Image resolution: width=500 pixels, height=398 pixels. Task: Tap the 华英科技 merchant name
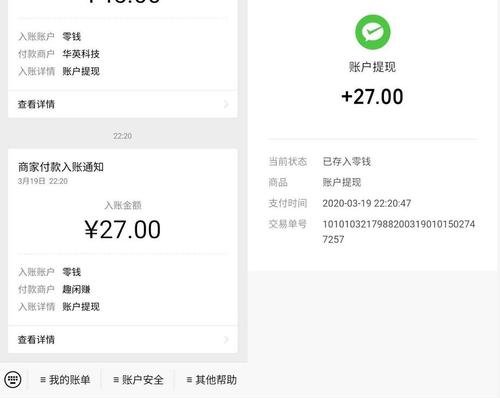(x=81, y=54)
